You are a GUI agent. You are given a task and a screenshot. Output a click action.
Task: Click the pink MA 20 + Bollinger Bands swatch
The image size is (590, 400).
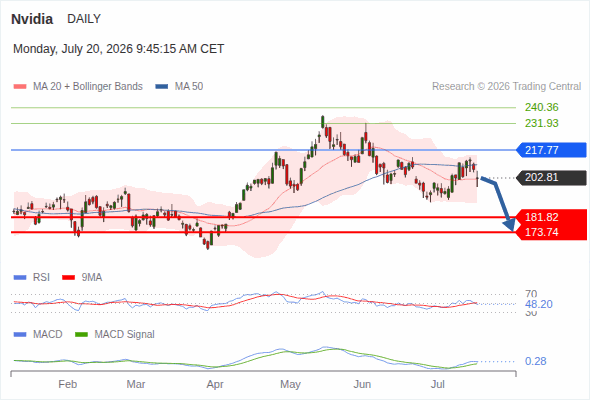point(20,87)
